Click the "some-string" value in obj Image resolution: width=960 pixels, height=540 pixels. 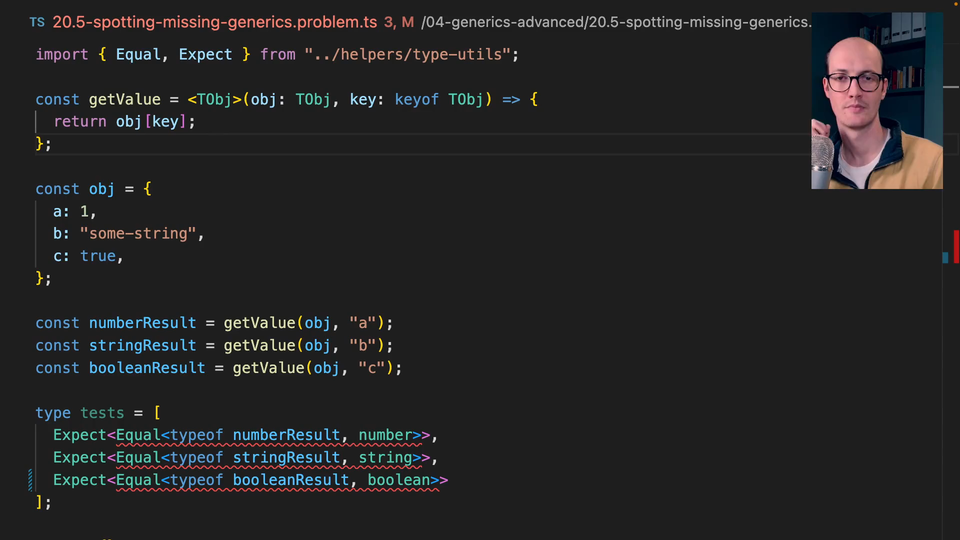(142, 233)
